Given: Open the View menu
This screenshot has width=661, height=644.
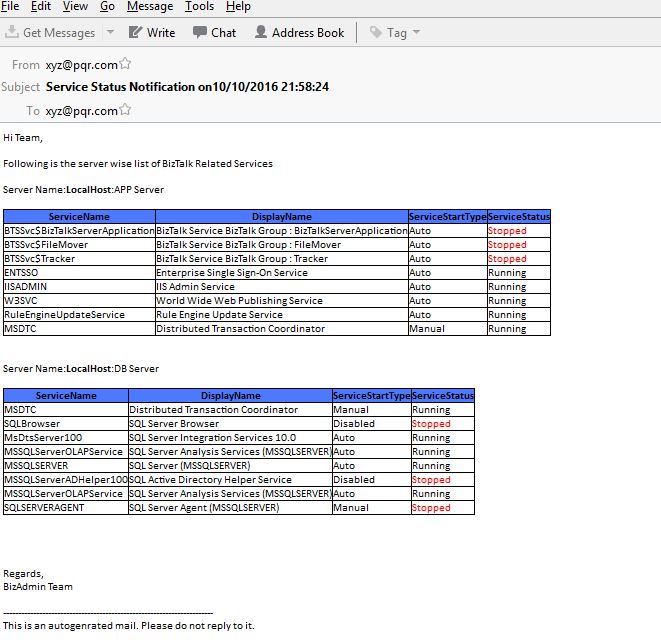Looking at the screenshot, I should pos(75,6).
